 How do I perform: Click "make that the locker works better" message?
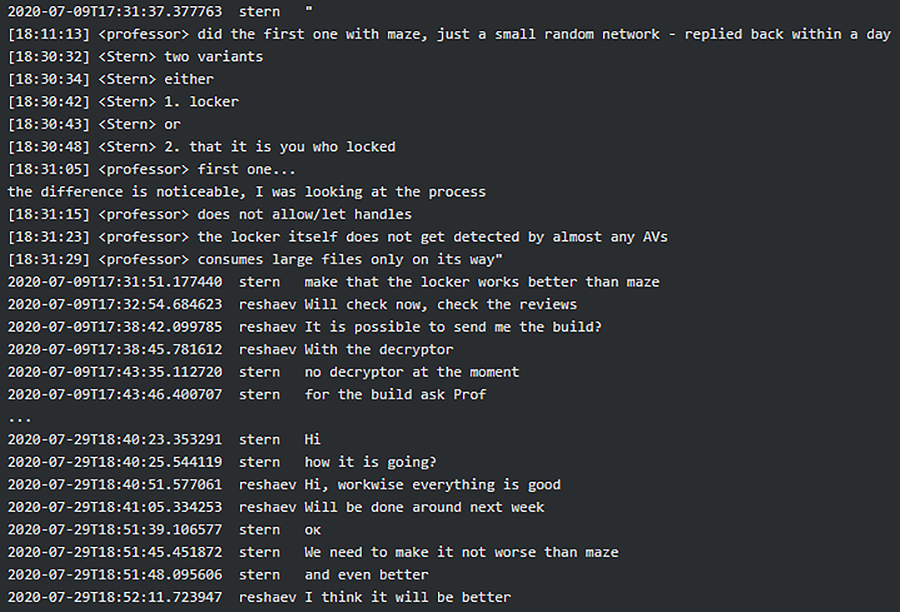click(x=482, y=282)
